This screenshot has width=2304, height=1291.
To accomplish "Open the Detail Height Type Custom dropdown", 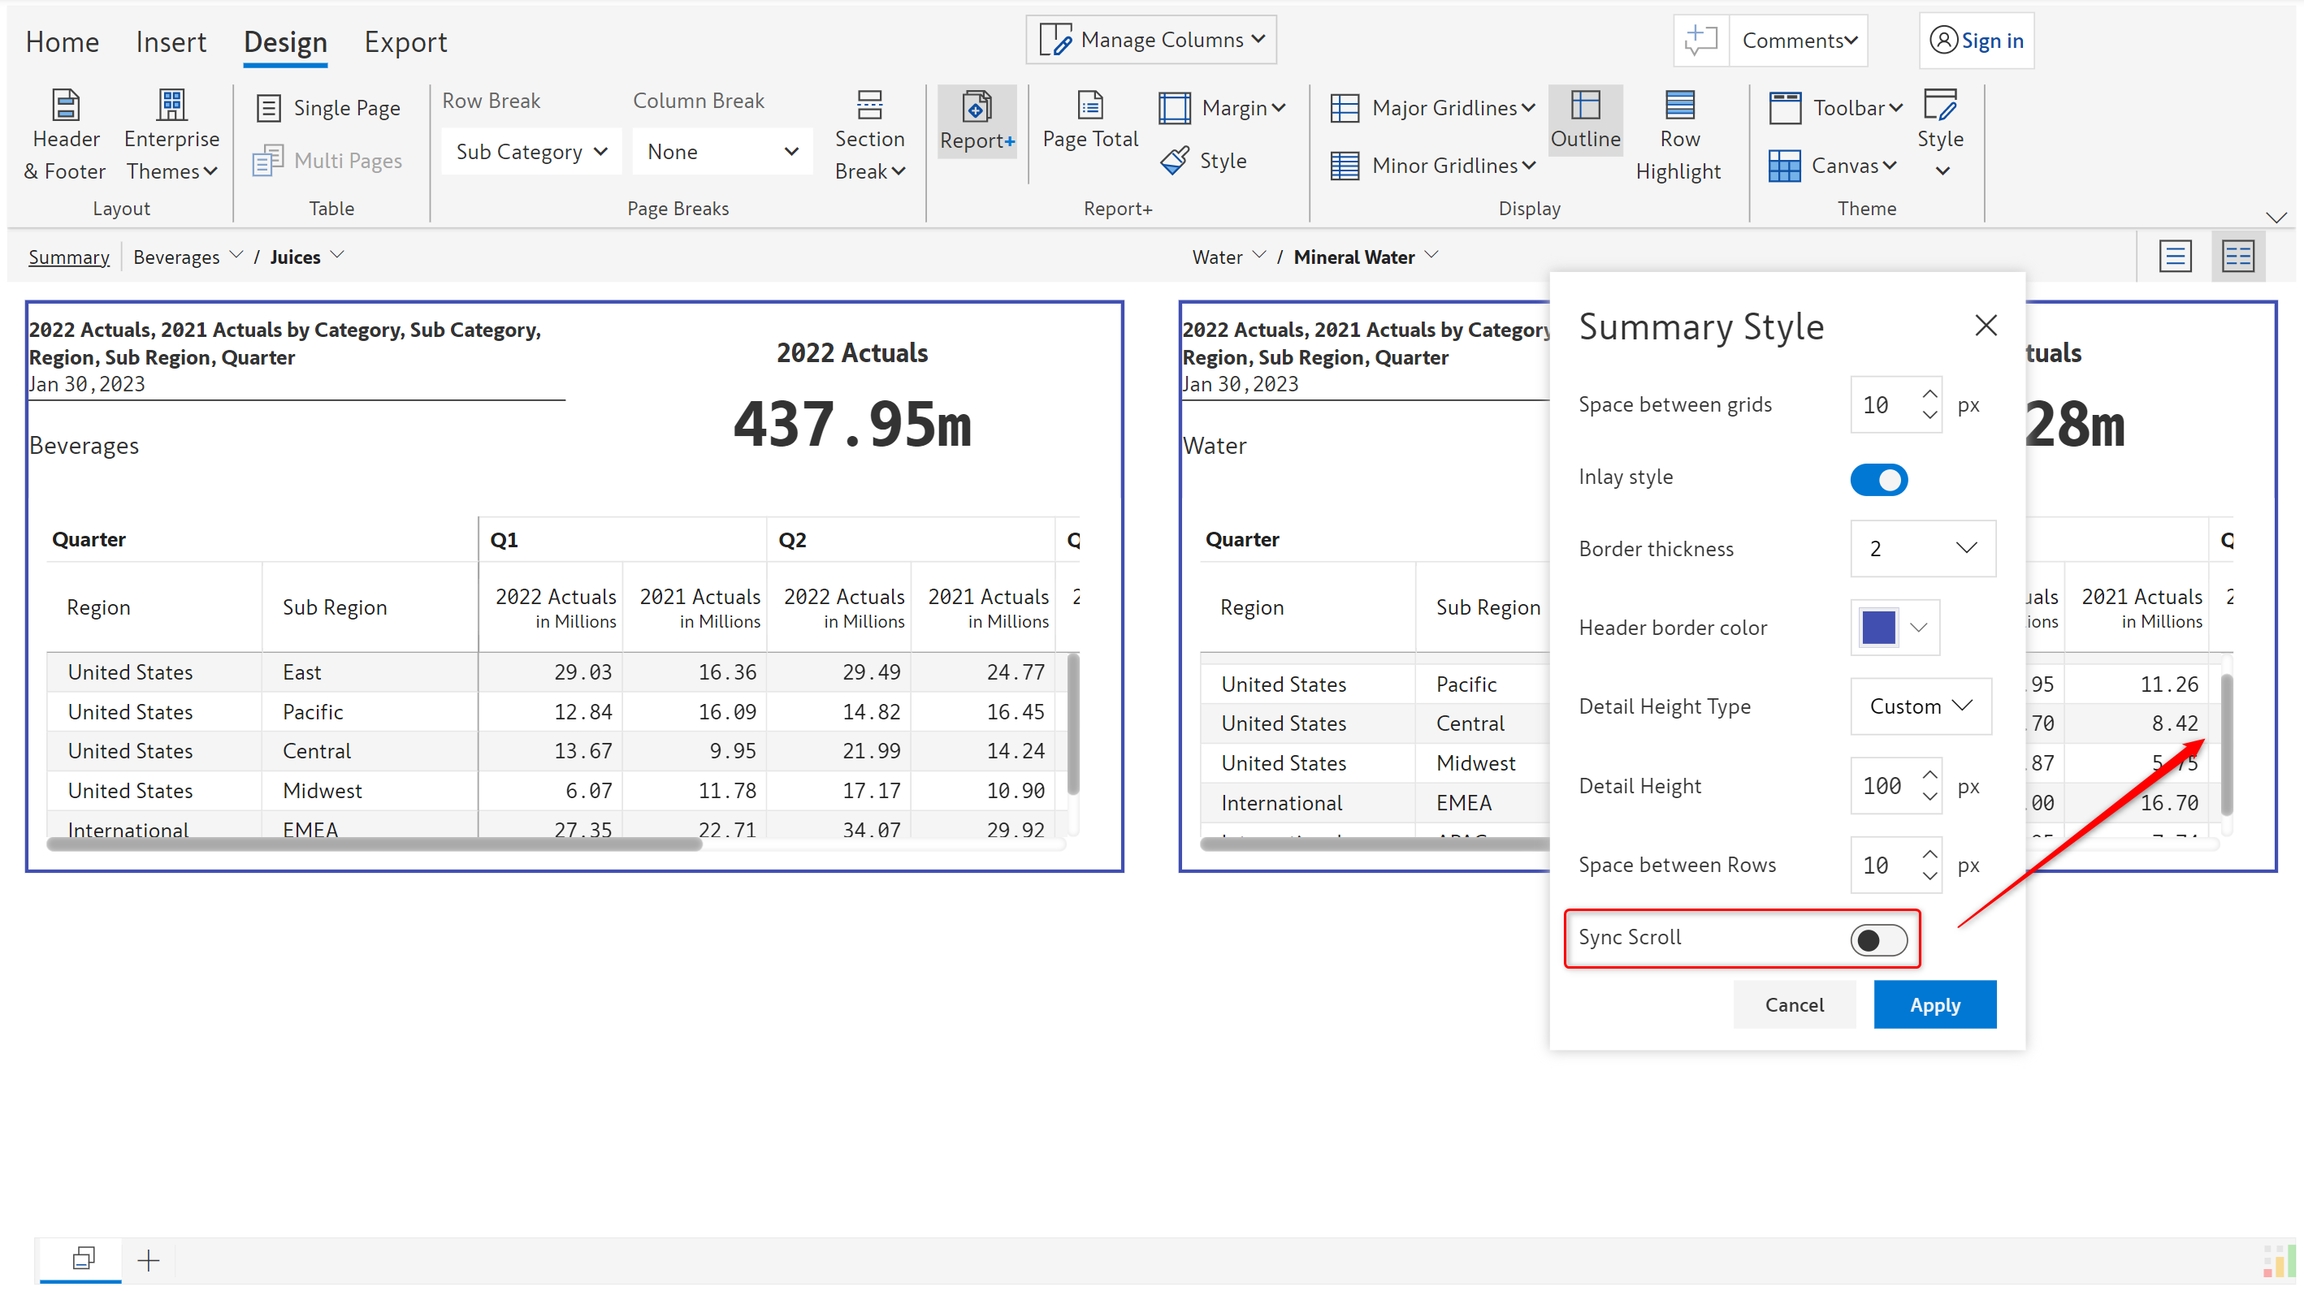I will coord(1920,706).
